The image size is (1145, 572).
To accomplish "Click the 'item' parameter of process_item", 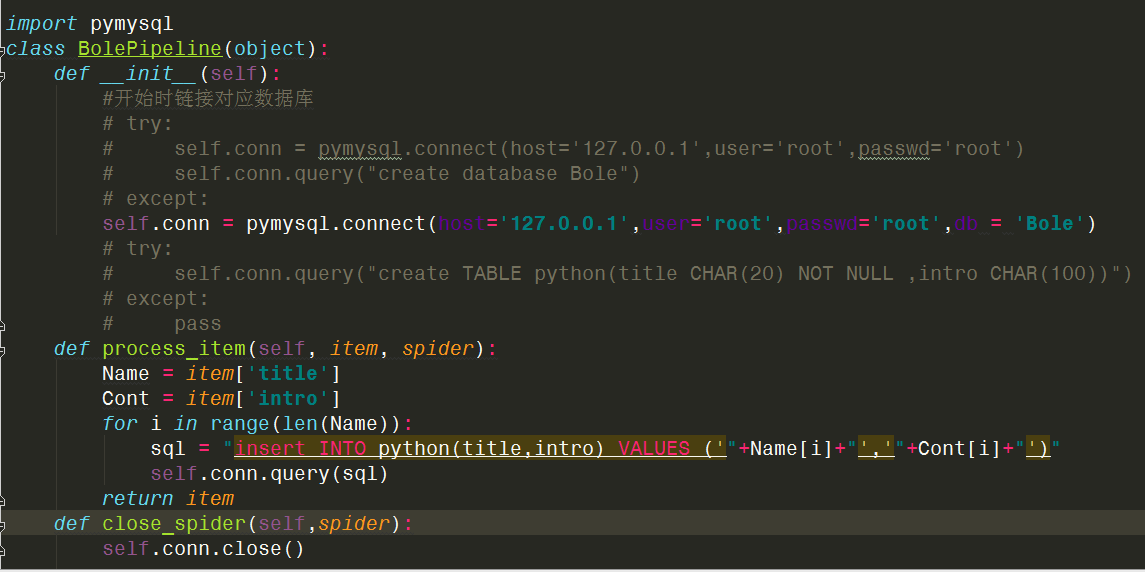I will pyautogui.click(x=353, y=349).
